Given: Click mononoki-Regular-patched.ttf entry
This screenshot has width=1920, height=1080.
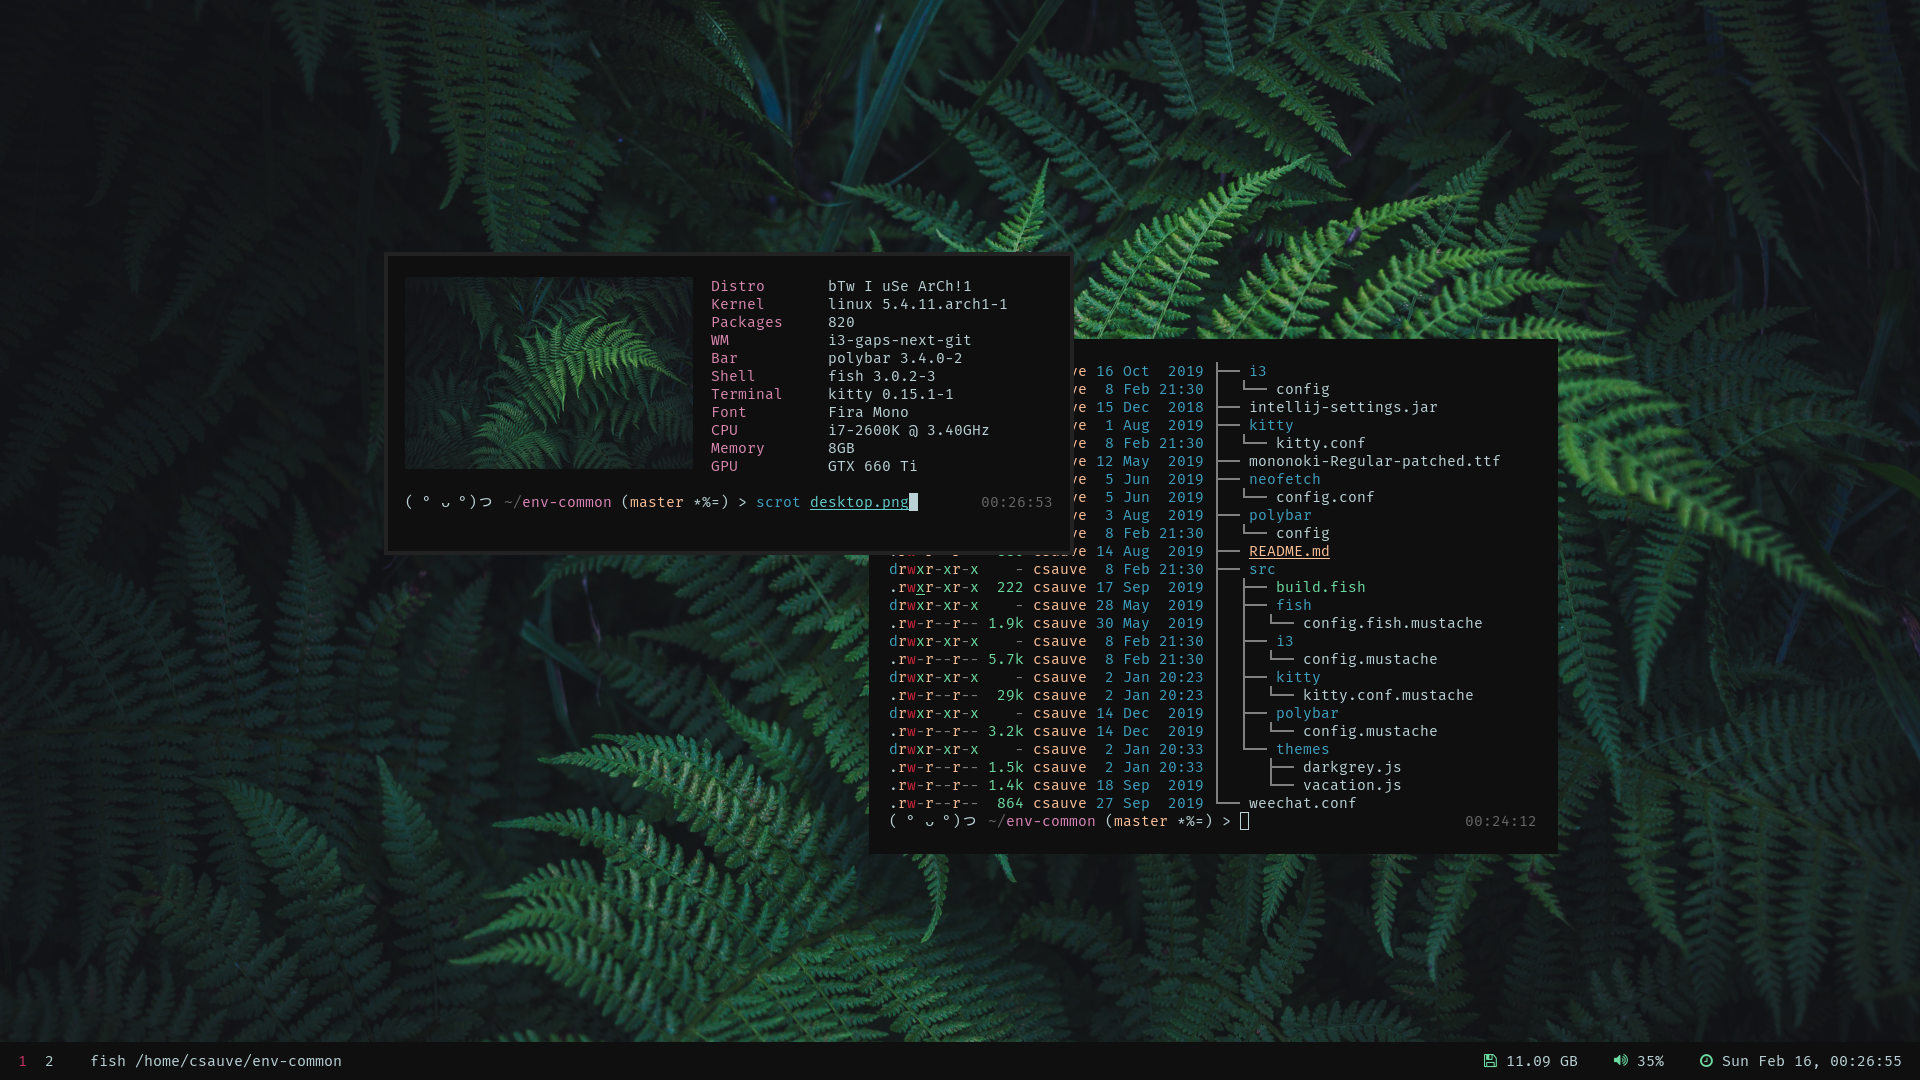Looking at the screenshot, I should tap(1374, 461).
